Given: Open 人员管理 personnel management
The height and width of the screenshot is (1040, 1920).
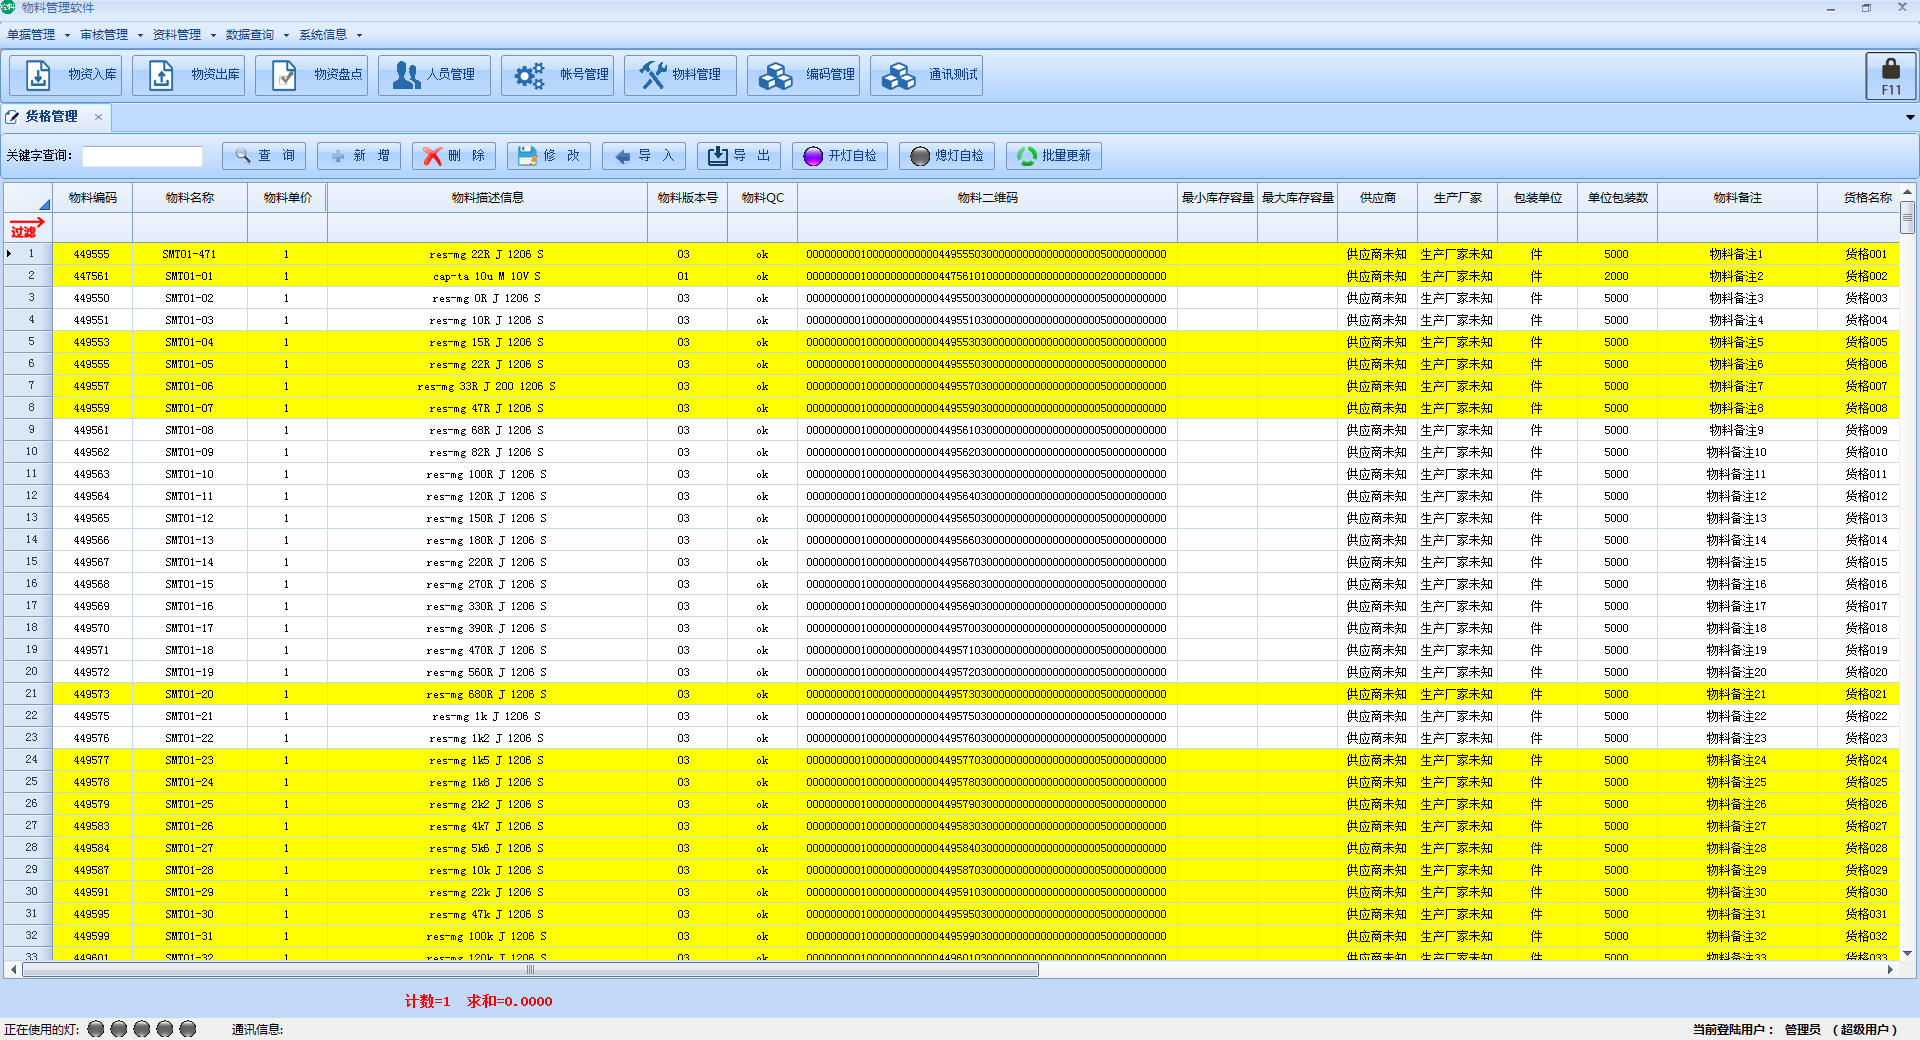Looking at the screenshot, I should (435, 75).
